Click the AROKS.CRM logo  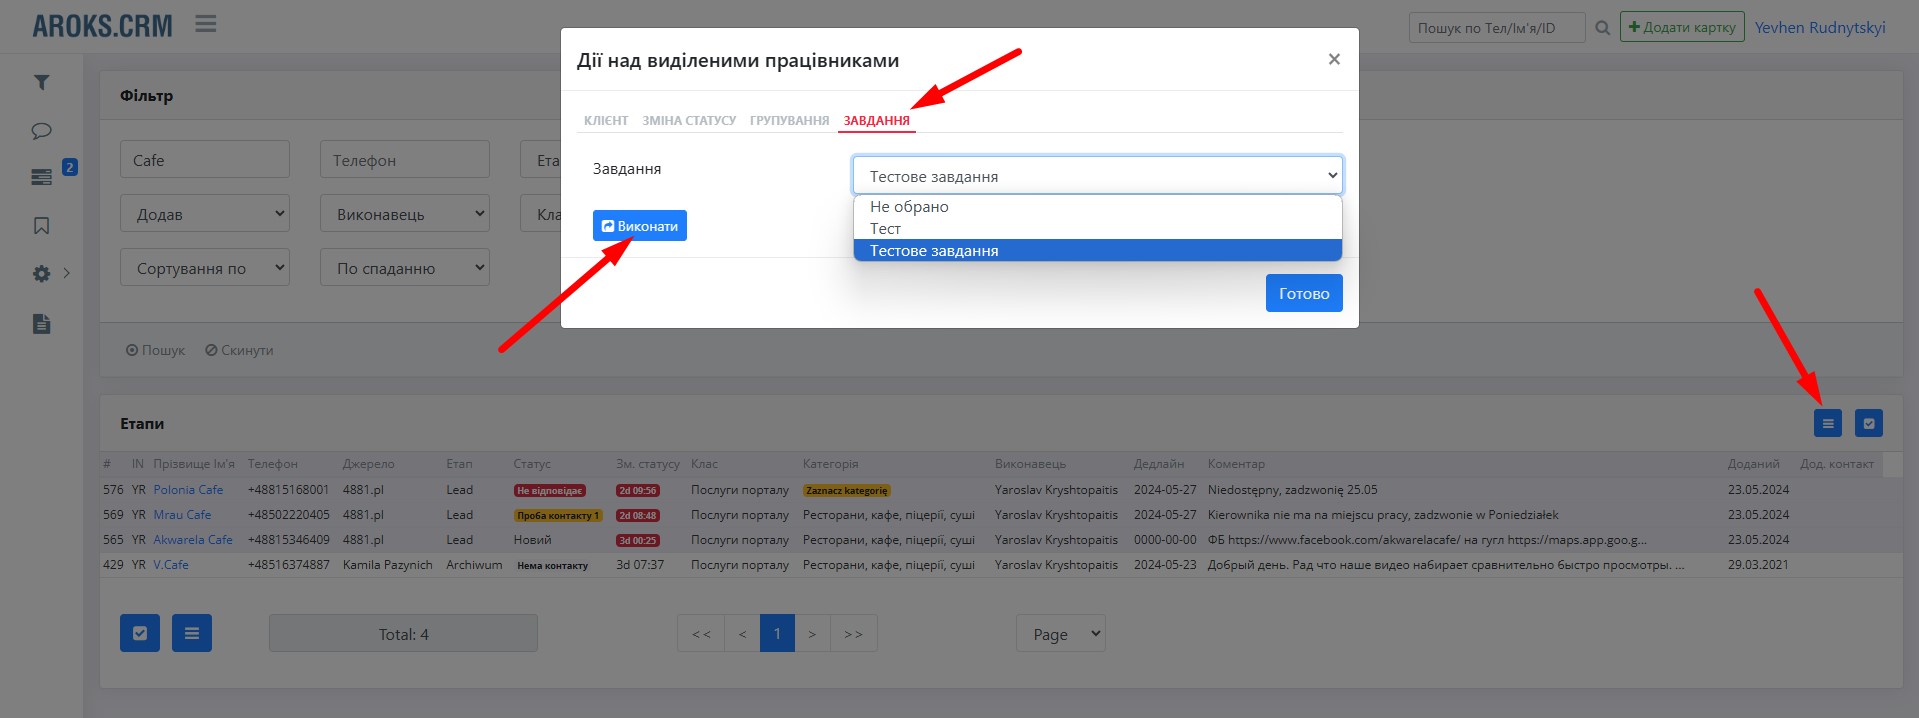click(102, 26)
